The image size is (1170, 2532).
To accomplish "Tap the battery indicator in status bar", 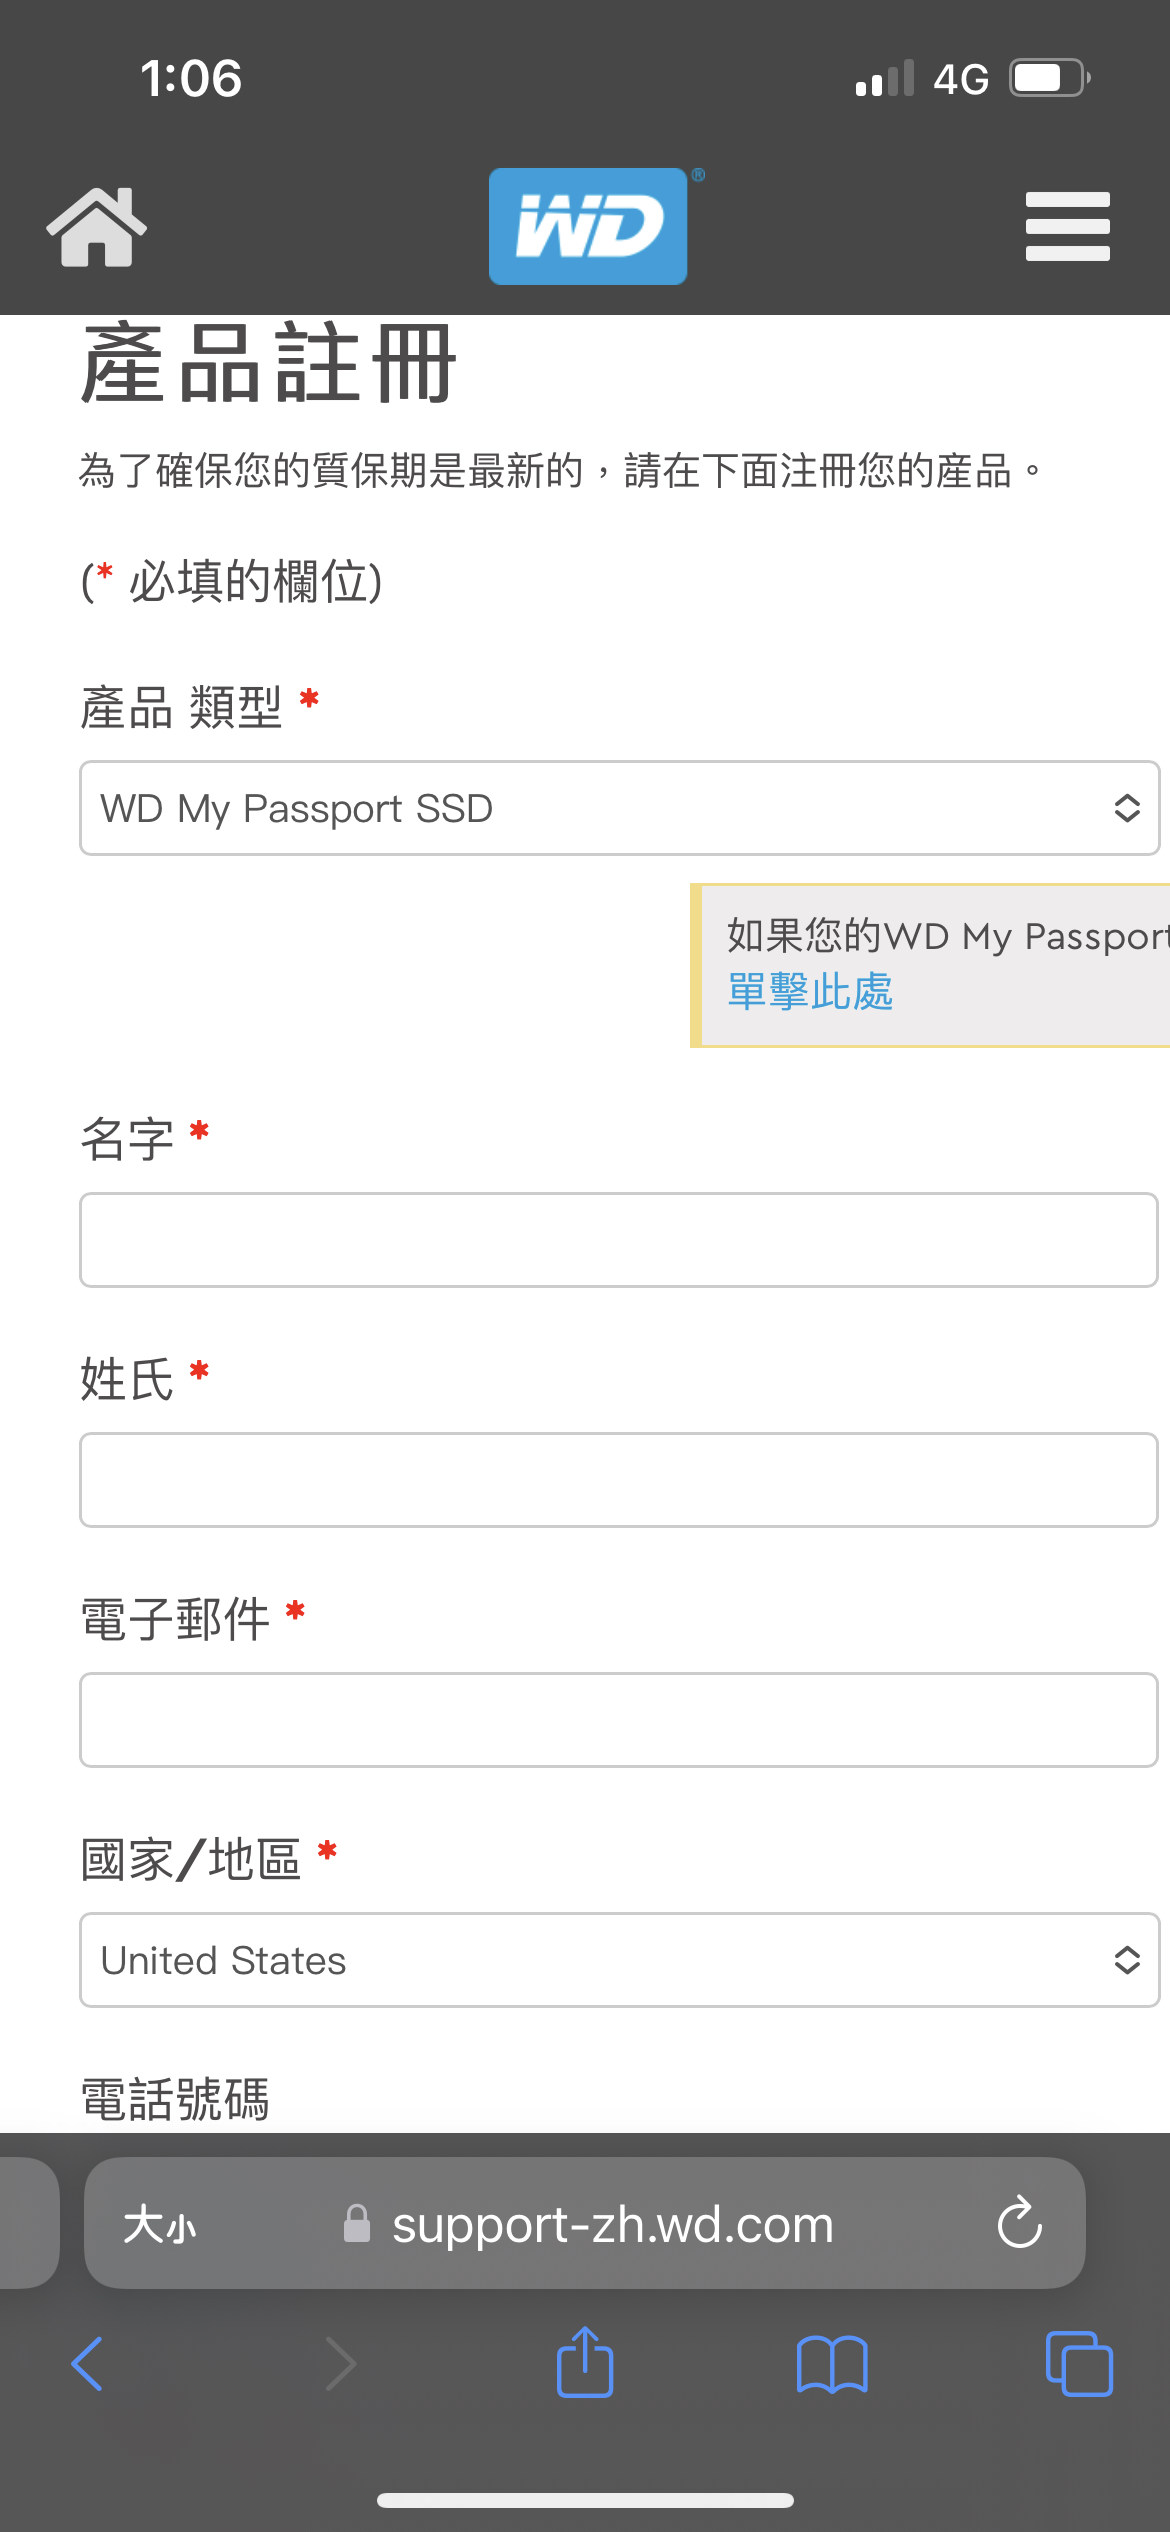I will [x=1048, y=78].
